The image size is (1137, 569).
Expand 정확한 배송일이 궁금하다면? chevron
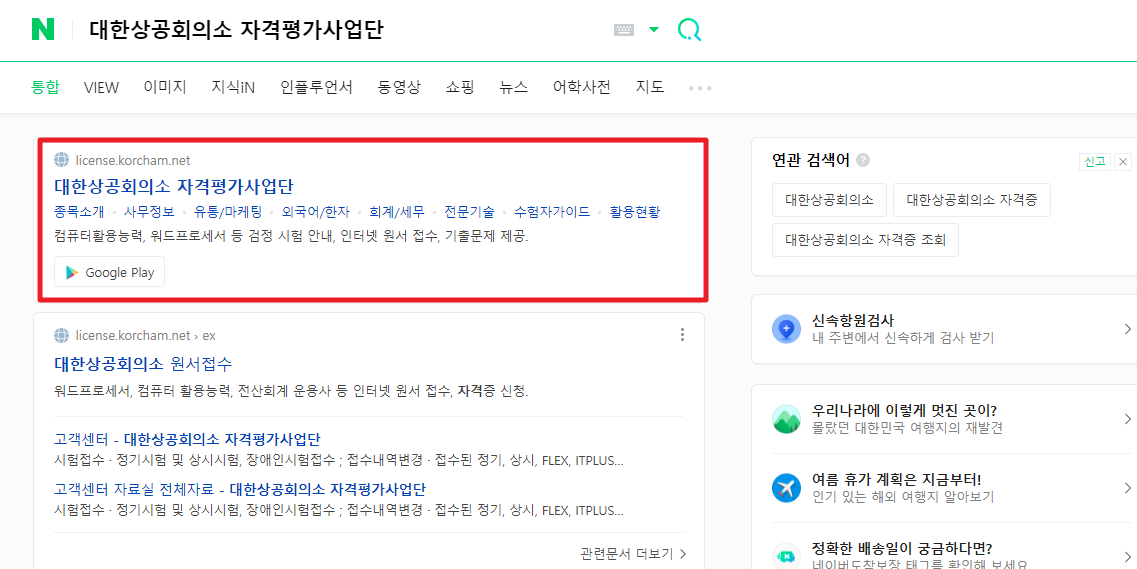1126,556
